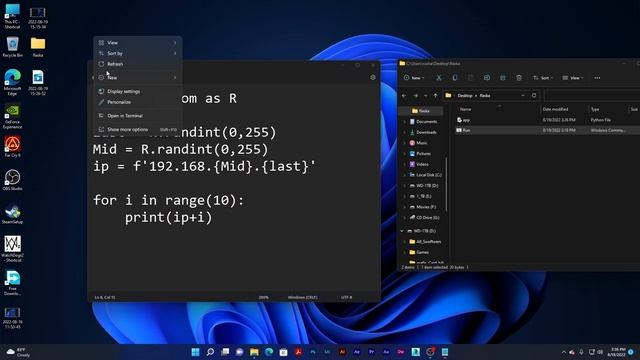Select the app Python file row

tap(547, 120)
